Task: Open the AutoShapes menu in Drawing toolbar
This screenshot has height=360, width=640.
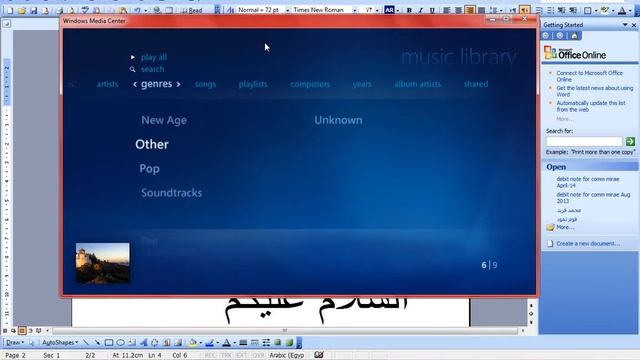Action: (60, 342)
